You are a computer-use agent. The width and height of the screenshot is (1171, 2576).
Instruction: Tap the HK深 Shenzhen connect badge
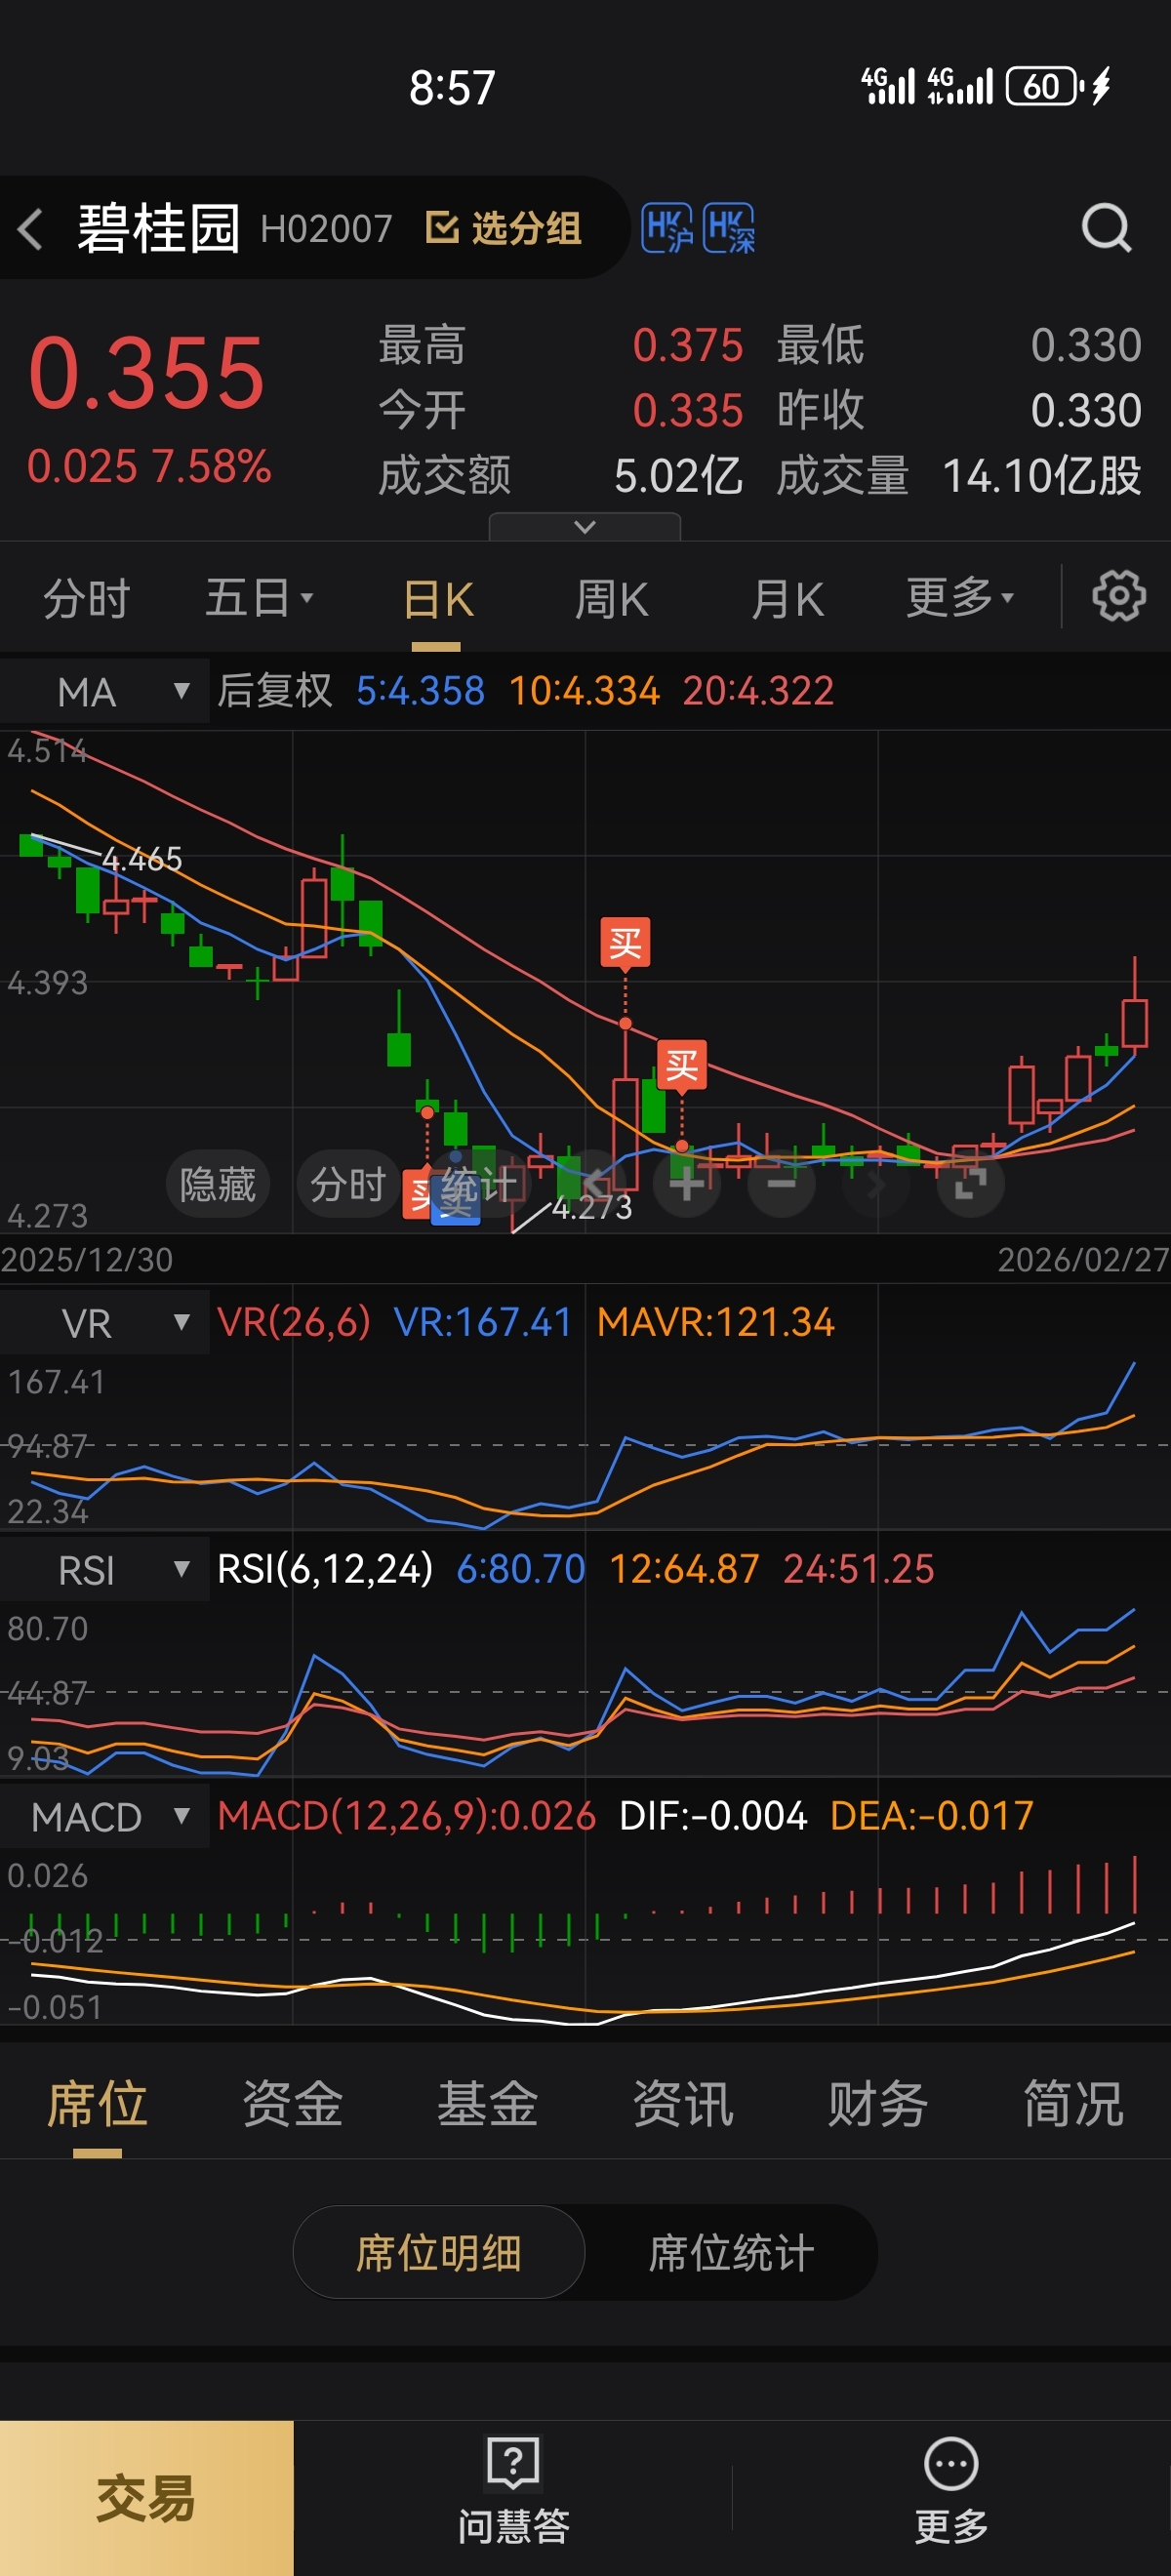[729, 229]
